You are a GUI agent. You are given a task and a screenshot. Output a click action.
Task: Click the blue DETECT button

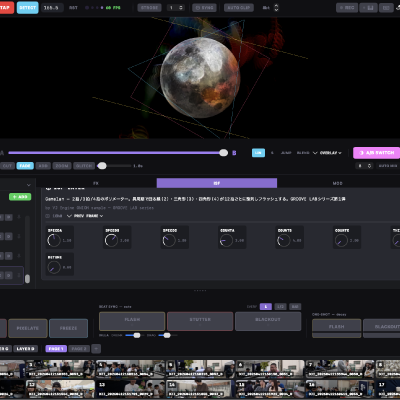tap(28, 8)
